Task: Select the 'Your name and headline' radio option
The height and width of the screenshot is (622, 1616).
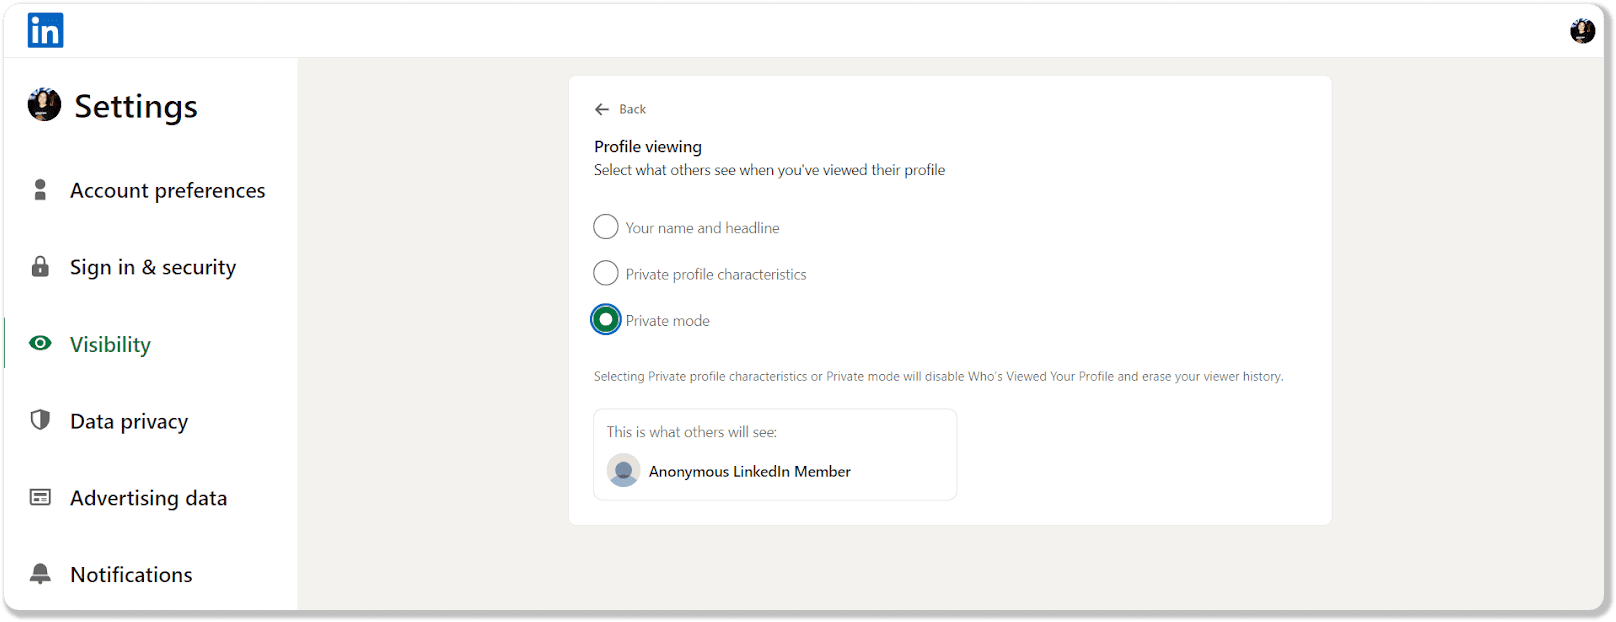Action: [x=606, y=227]
